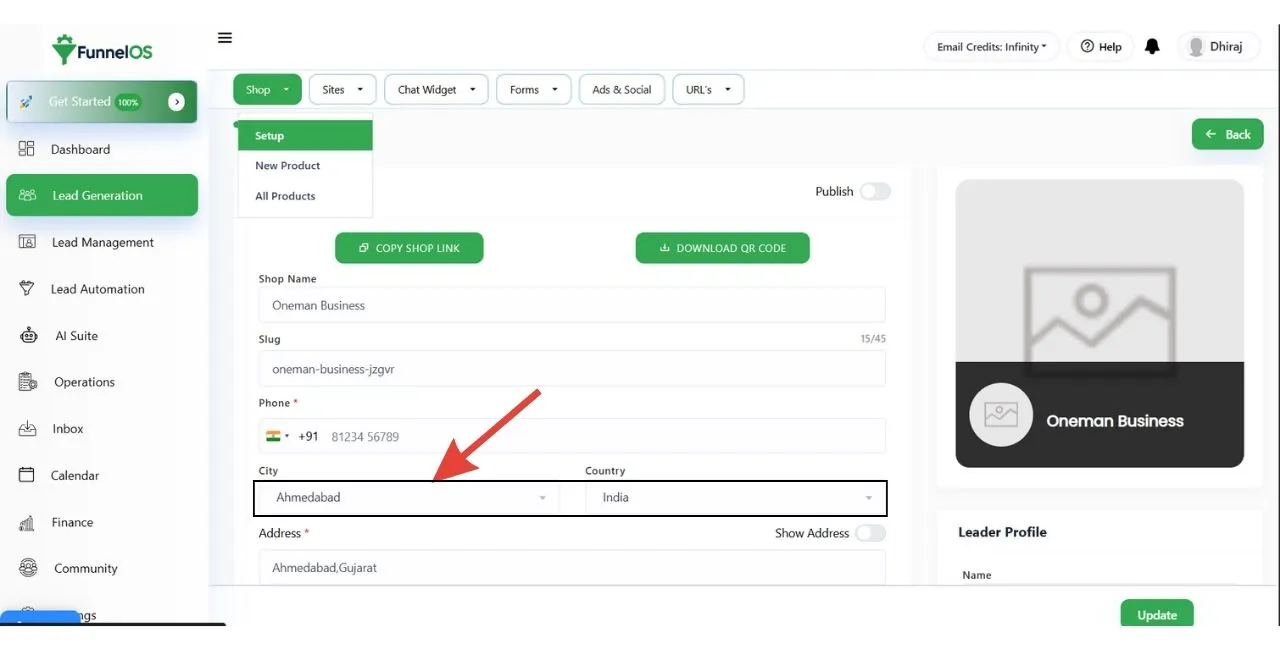
Task: Click the Download QR Code button
Action: 722,248
